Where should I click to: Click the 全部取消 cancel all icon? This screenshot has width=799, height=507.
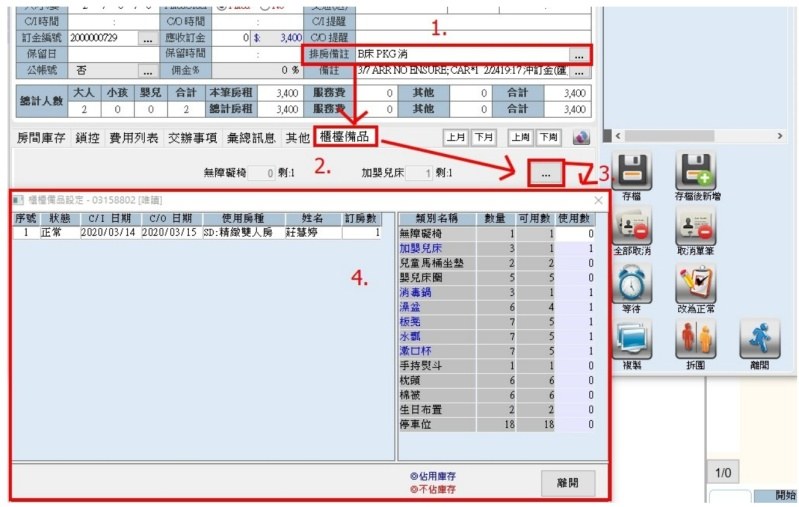tap(632, 227)
